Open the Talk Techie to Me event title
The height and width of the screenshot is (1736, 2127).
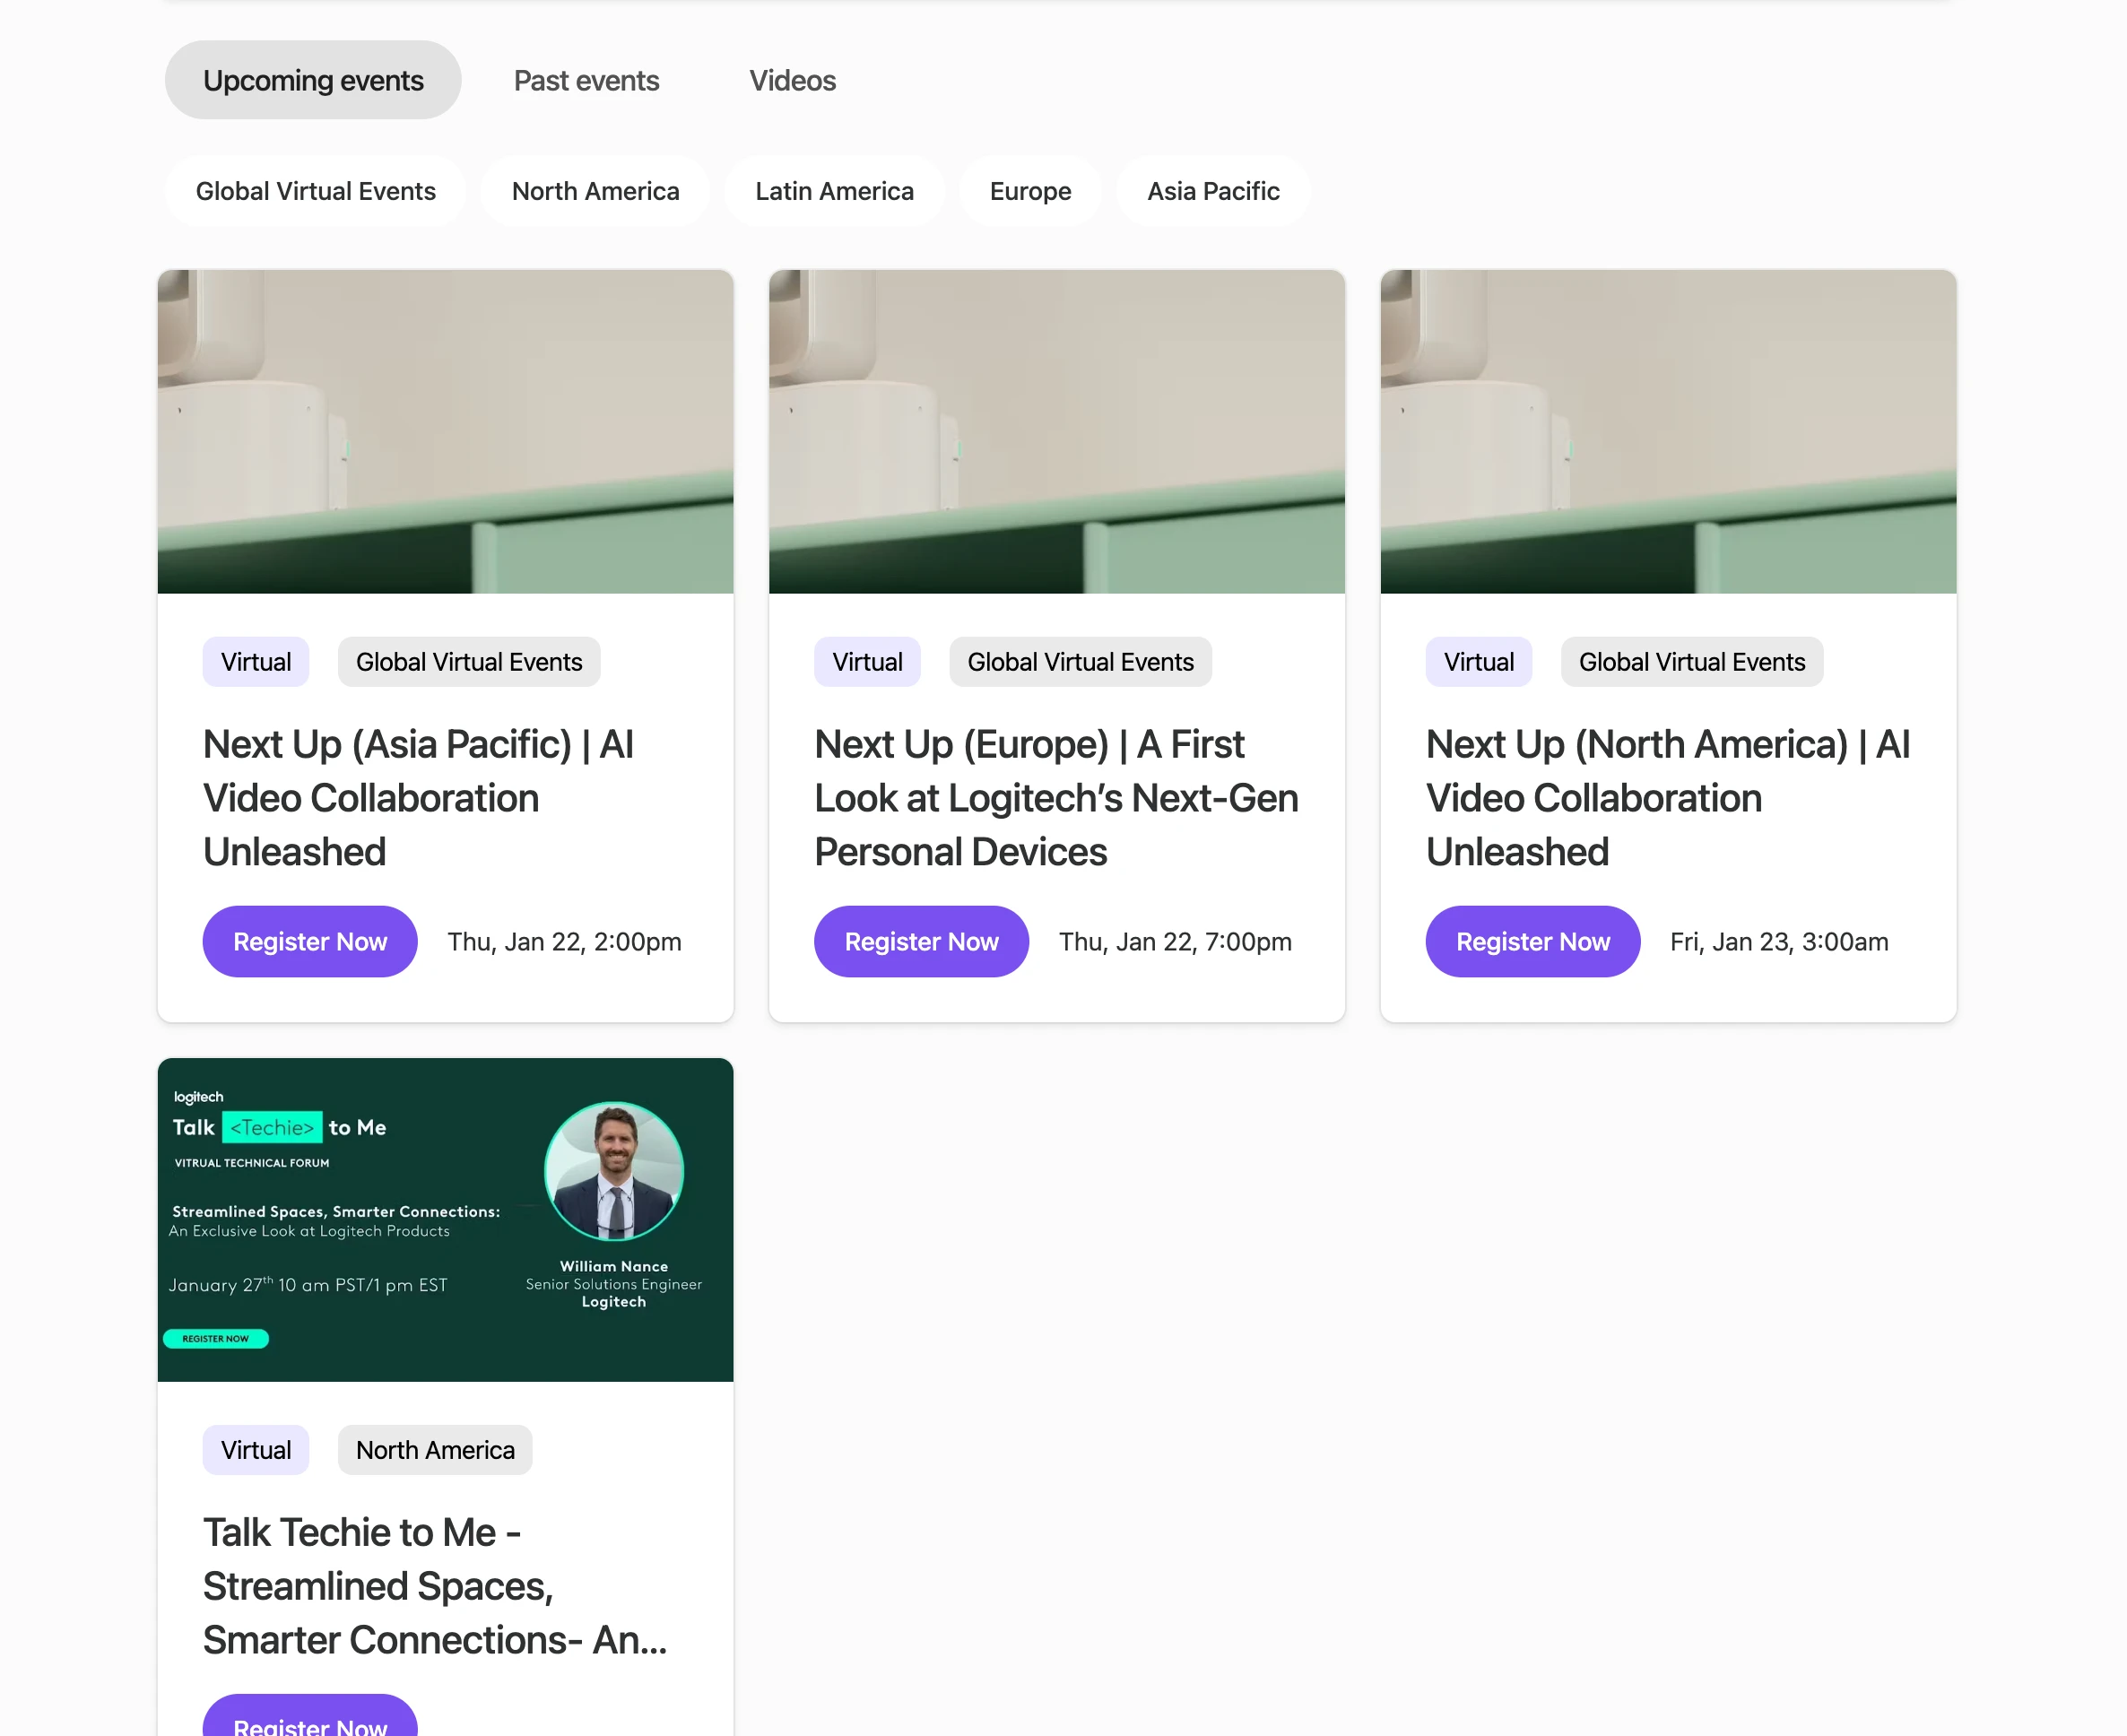(x=434, y=1585)
